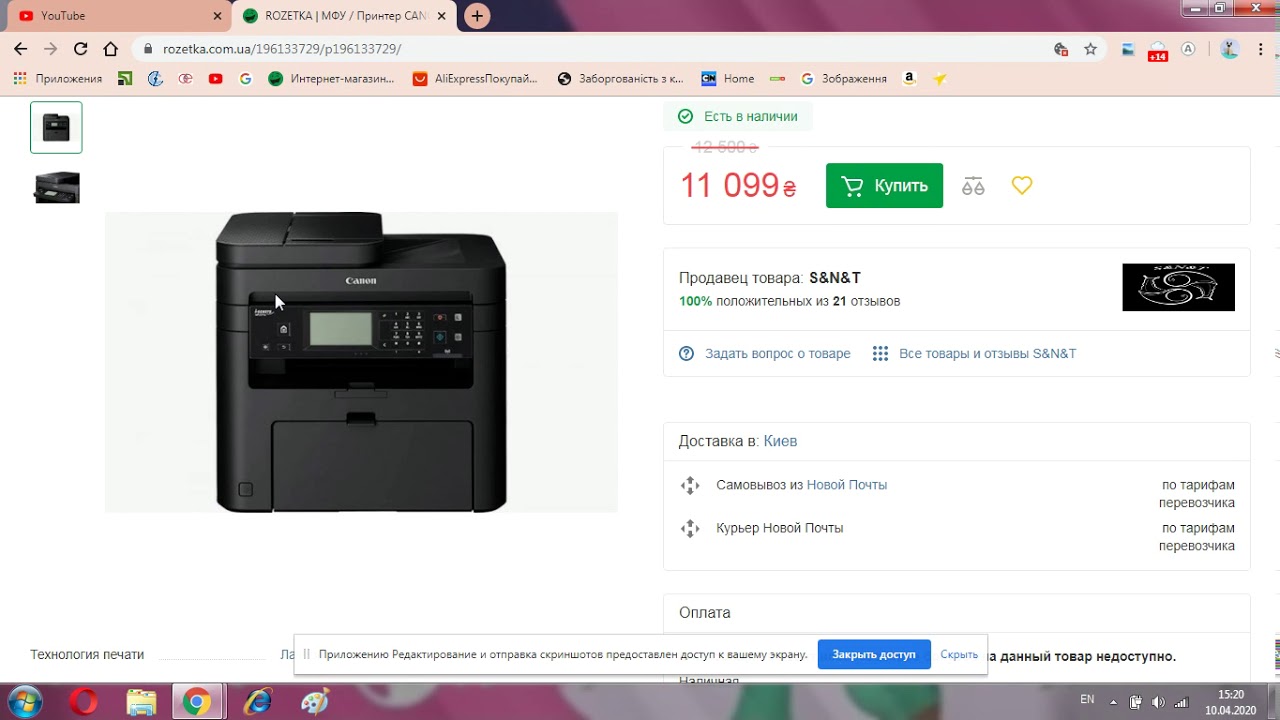Click the green Купить cart button
This screenshot has width=1280, height=720.
tap(884, 185)
